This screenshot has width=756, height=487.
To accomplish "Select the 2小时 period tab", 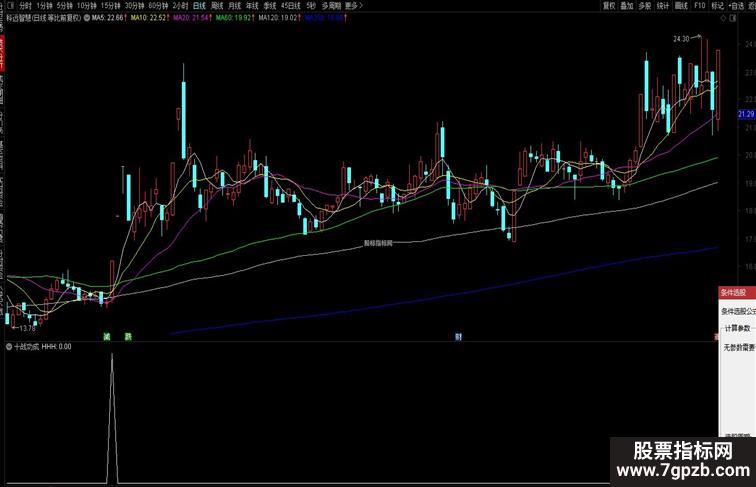I will click(x=180, y=6).
